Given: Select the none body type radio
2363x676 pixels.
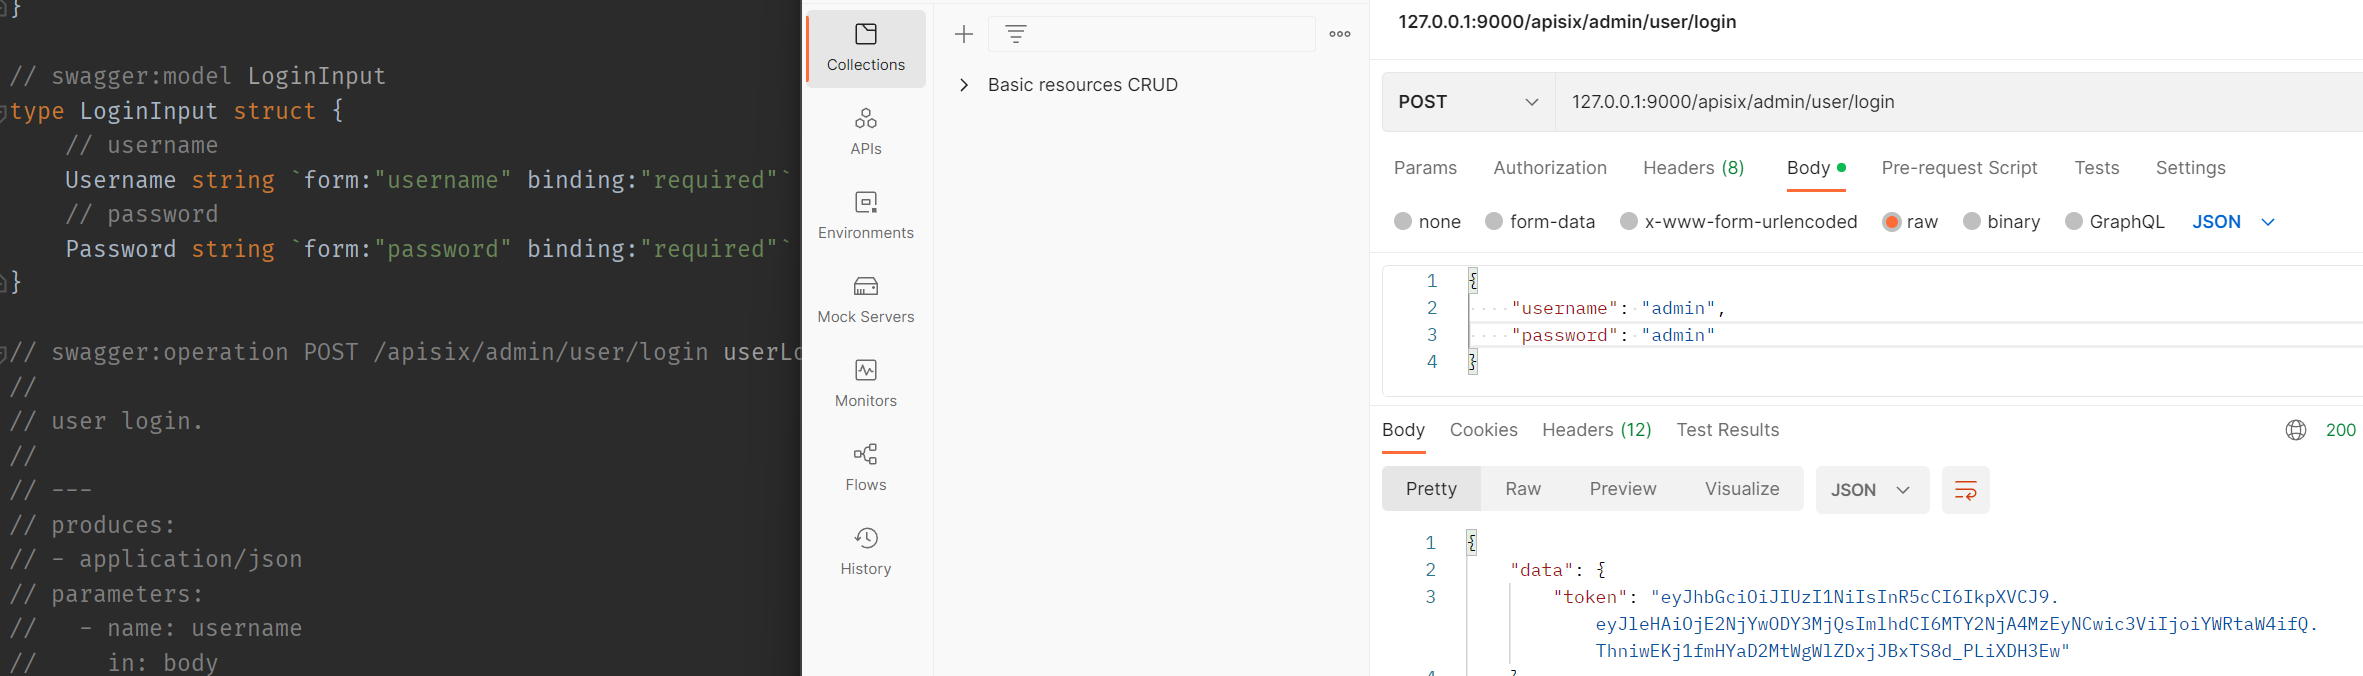Looking at the screenshot, I should (x=1403, y=221).
